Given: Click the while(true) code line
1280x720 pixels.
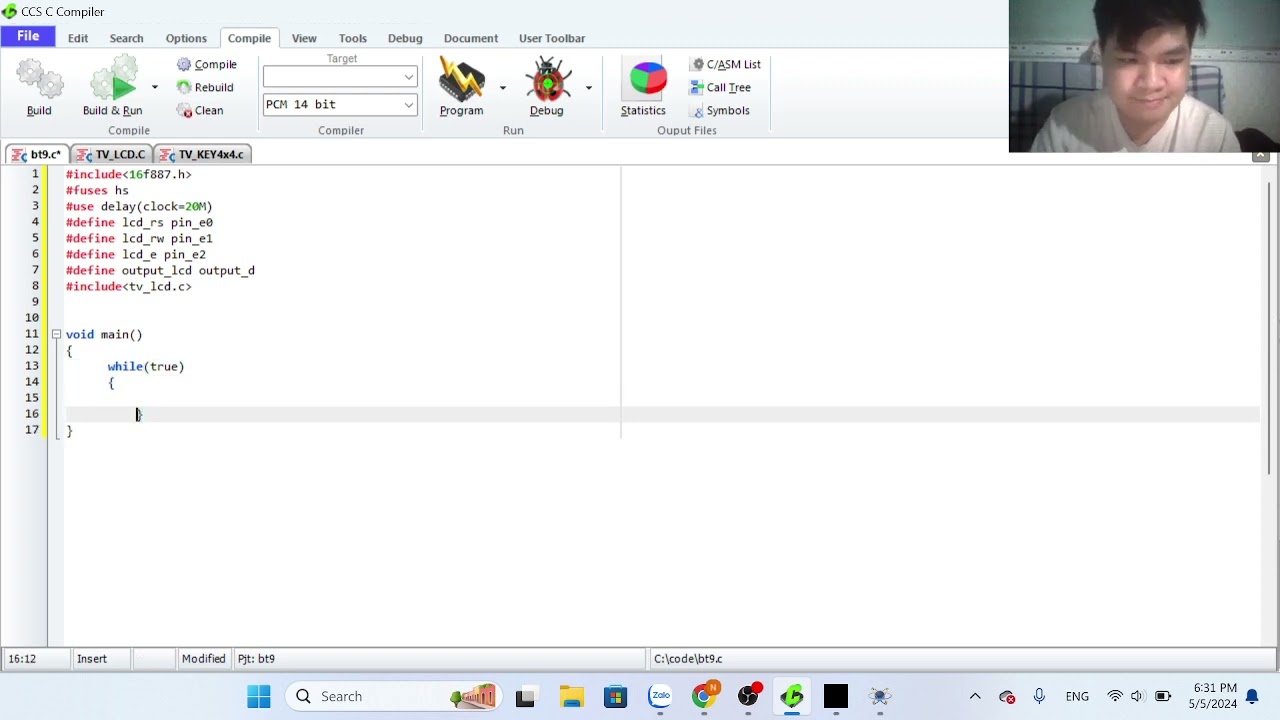Looking at the screenshot, I should [146, 366].
